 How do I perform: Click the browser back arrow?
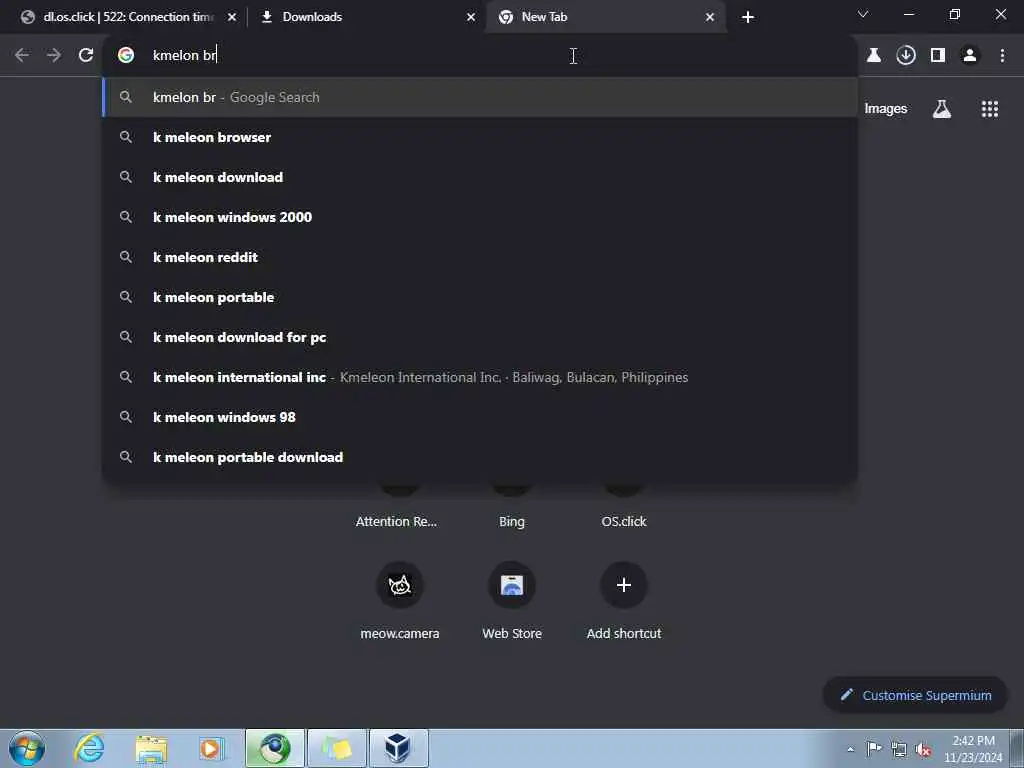(22, 56)
